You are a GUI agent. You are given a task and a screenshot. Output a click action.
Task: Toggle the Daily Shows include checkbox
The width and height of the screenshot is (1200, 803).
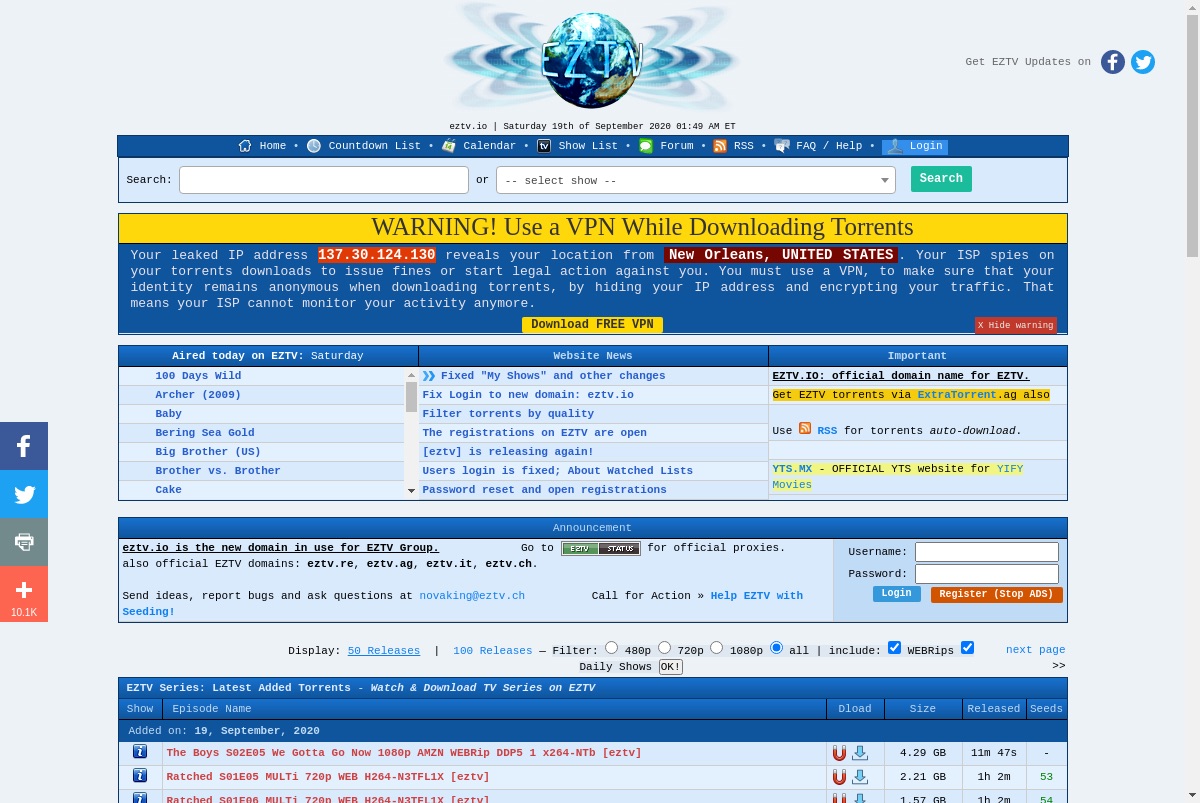(967, 648)
